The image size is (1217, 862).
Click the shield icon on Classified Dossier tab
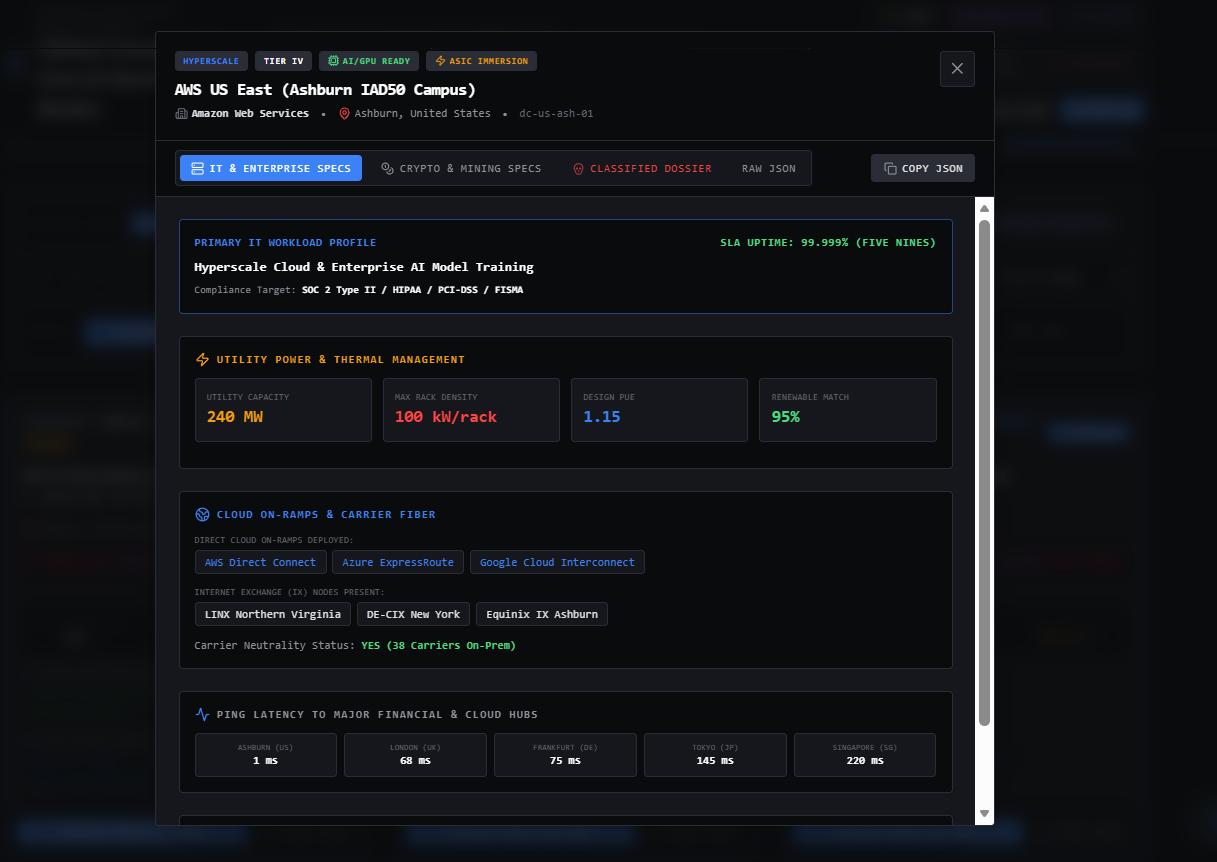[578, 169]
